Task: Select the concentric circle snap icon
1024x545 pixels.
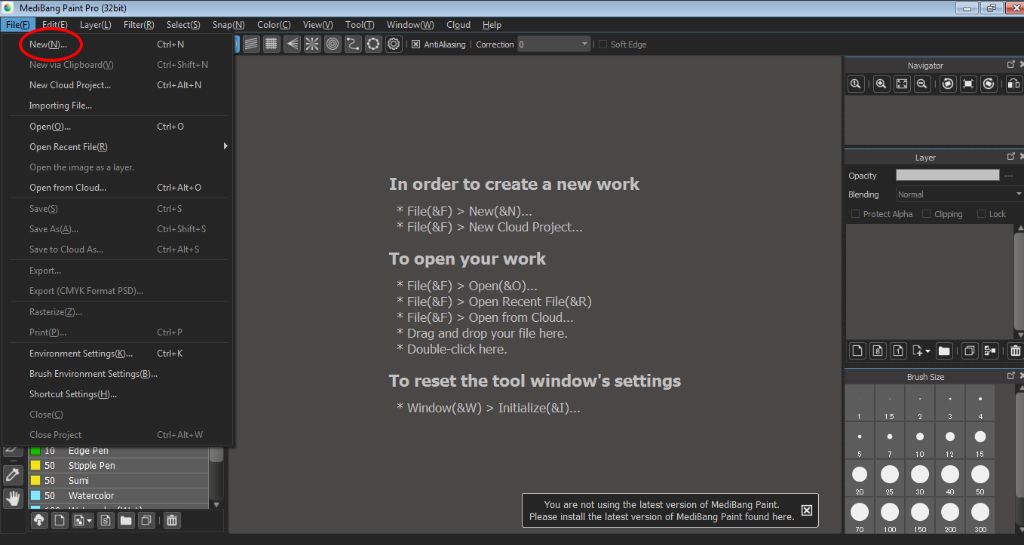Action: coord(332,44)
